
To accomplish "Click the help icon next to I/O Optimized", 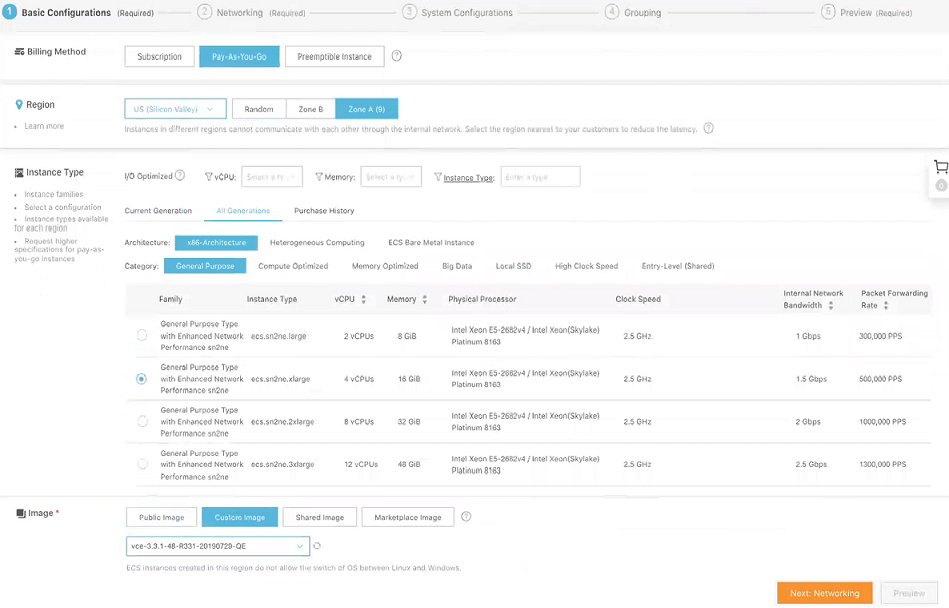I will coord(180,176).
